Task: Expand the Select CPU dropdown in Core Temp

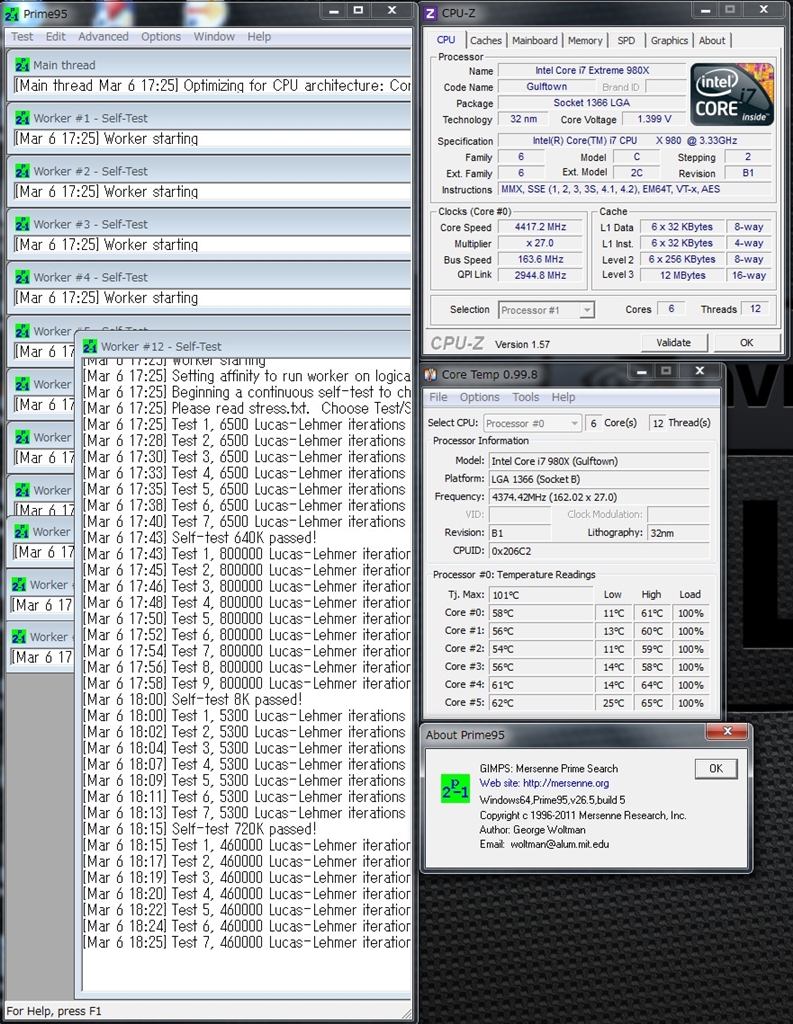Action: [532, 423]
